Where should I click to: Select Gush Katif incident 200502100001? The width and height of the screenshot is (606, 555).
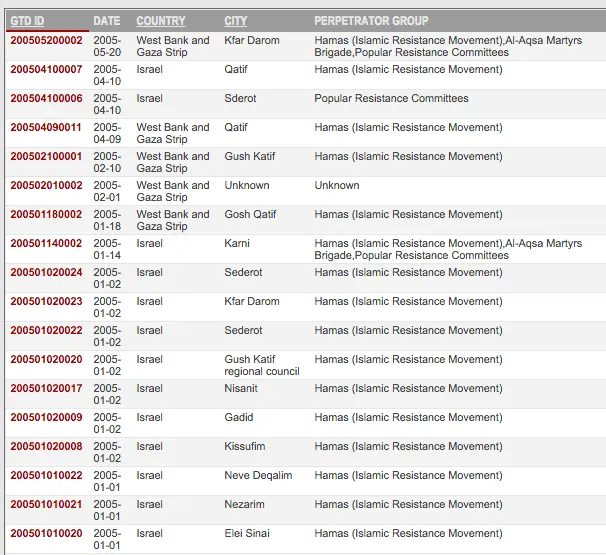click(46, 157)
